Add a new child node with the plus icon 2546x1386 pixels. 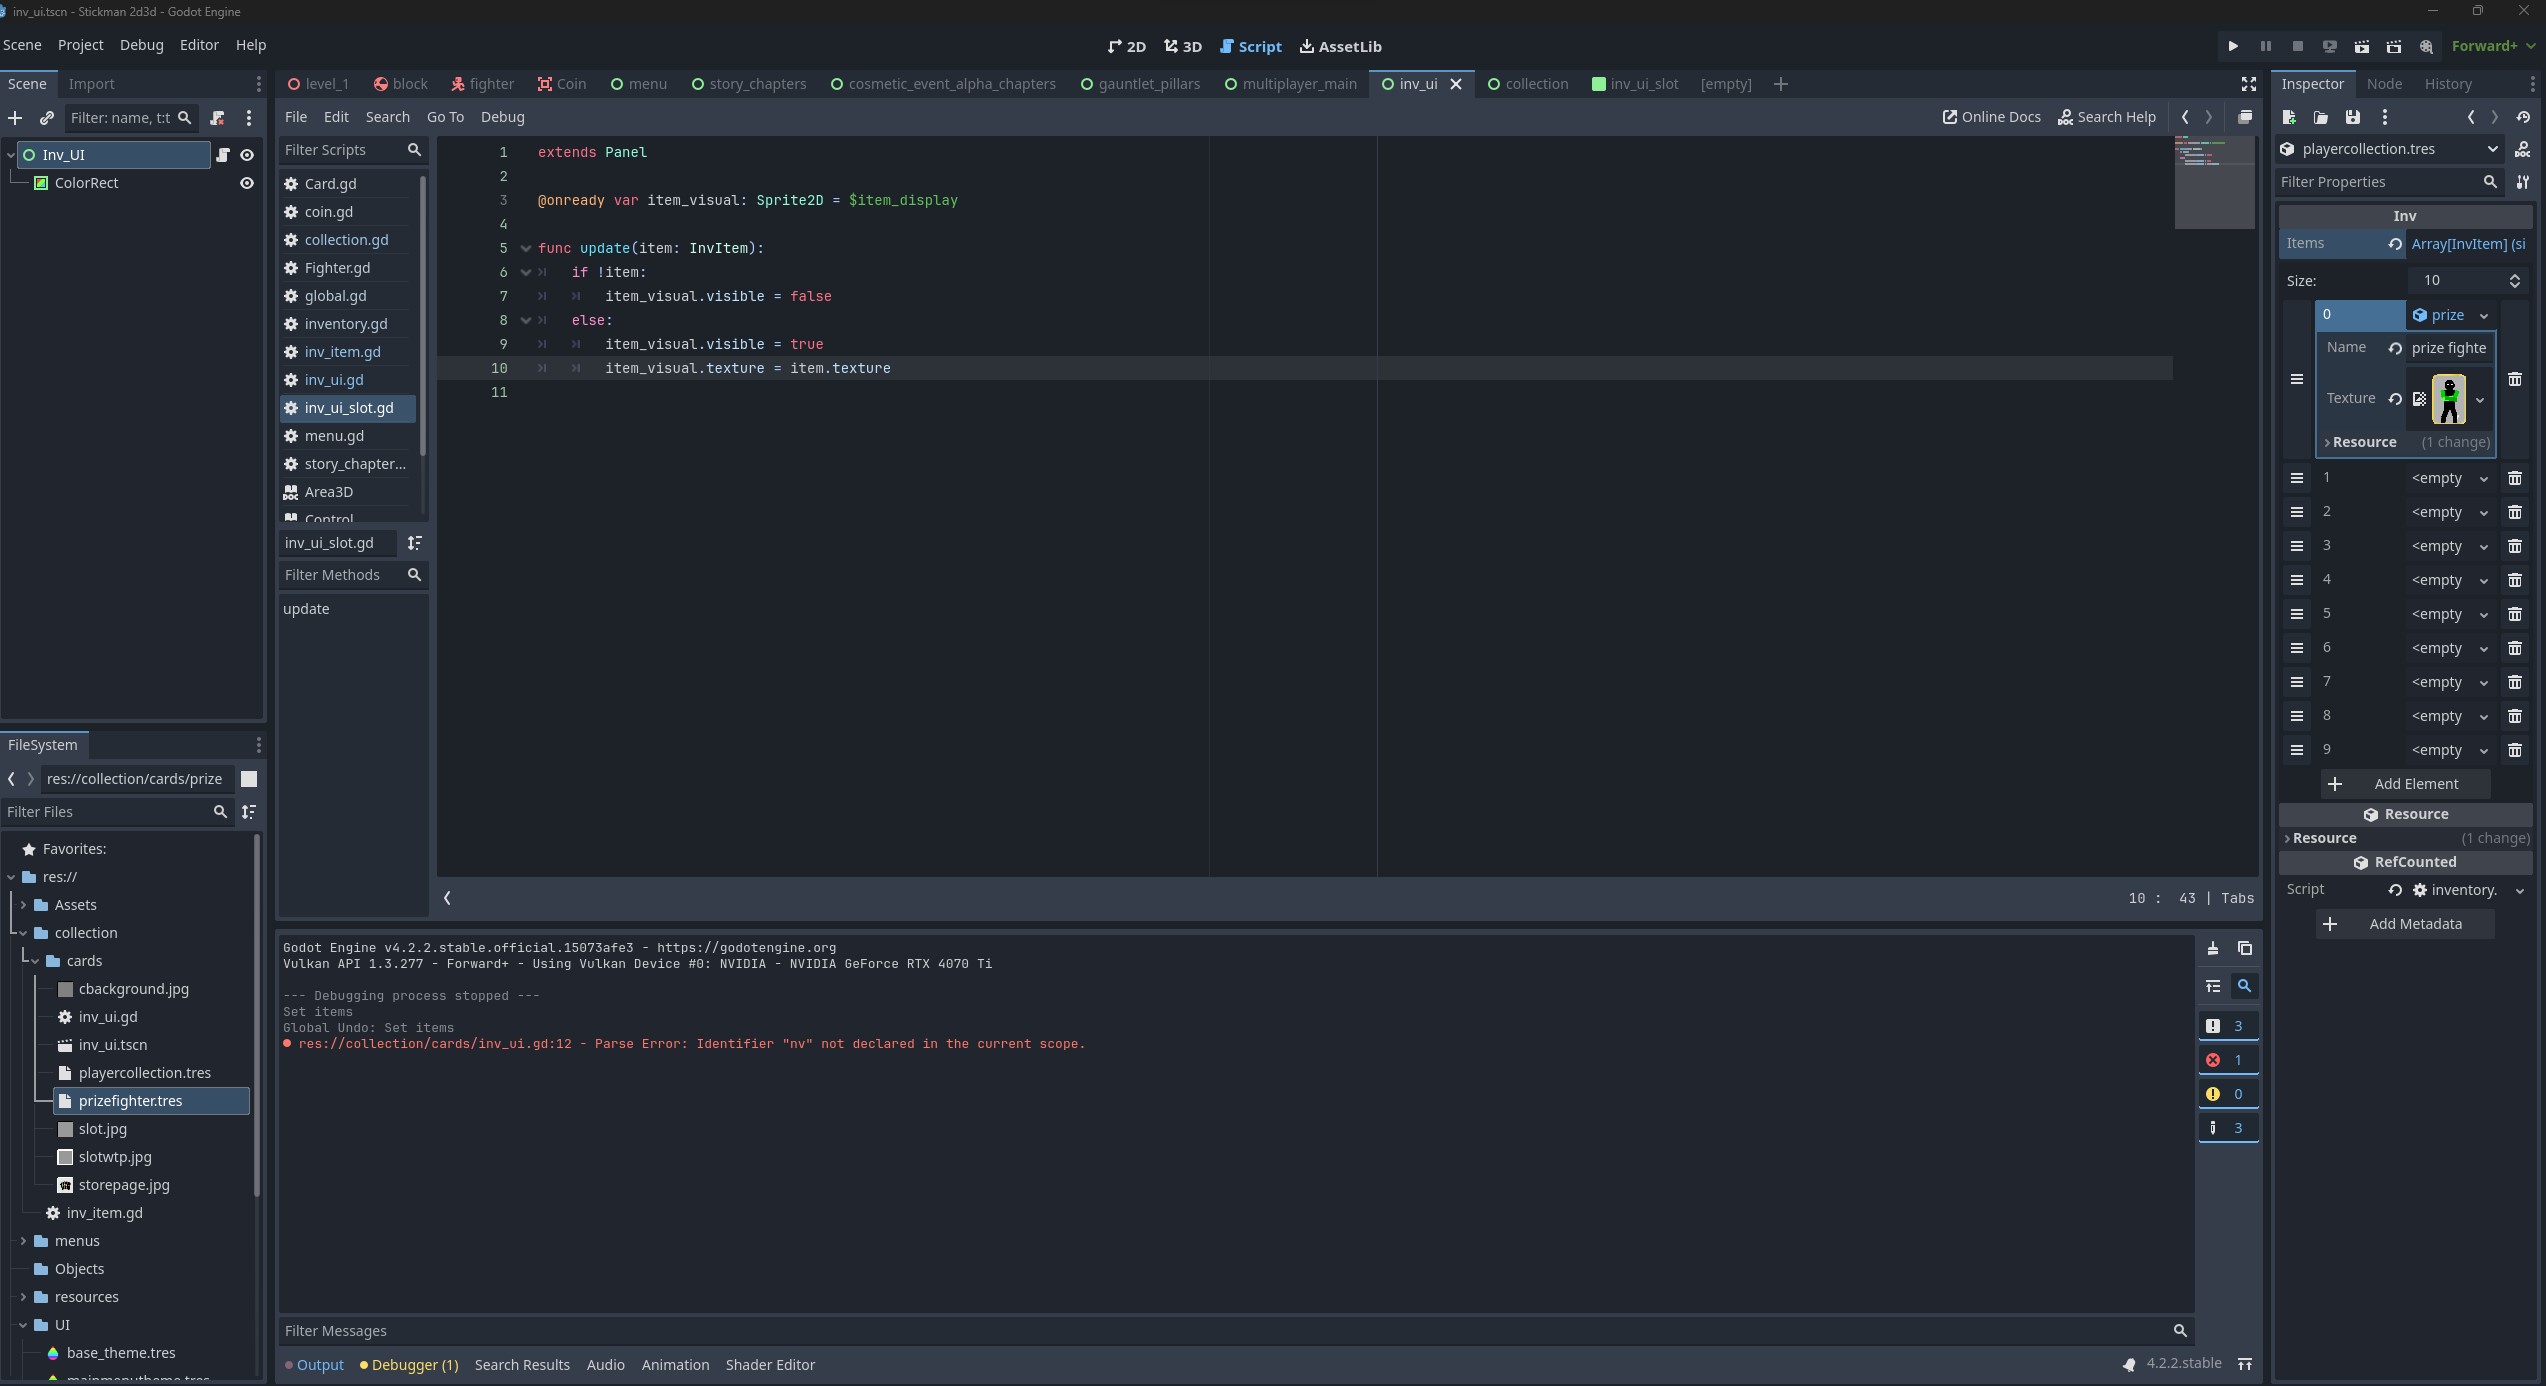(15, 118)
